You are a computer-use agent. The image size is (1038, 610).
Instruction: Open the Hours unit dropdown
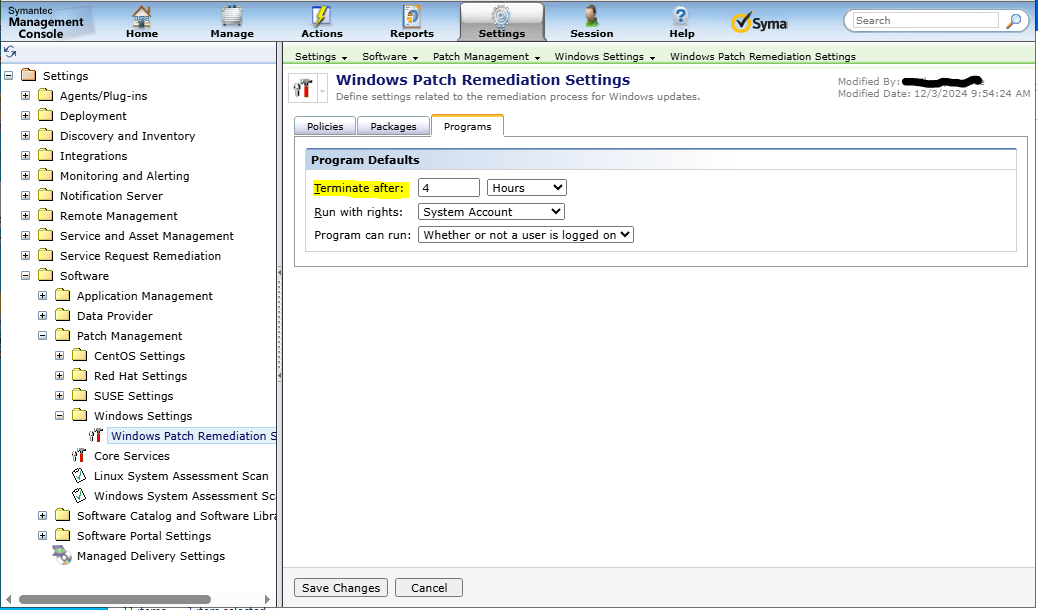[x=526, y=188]
